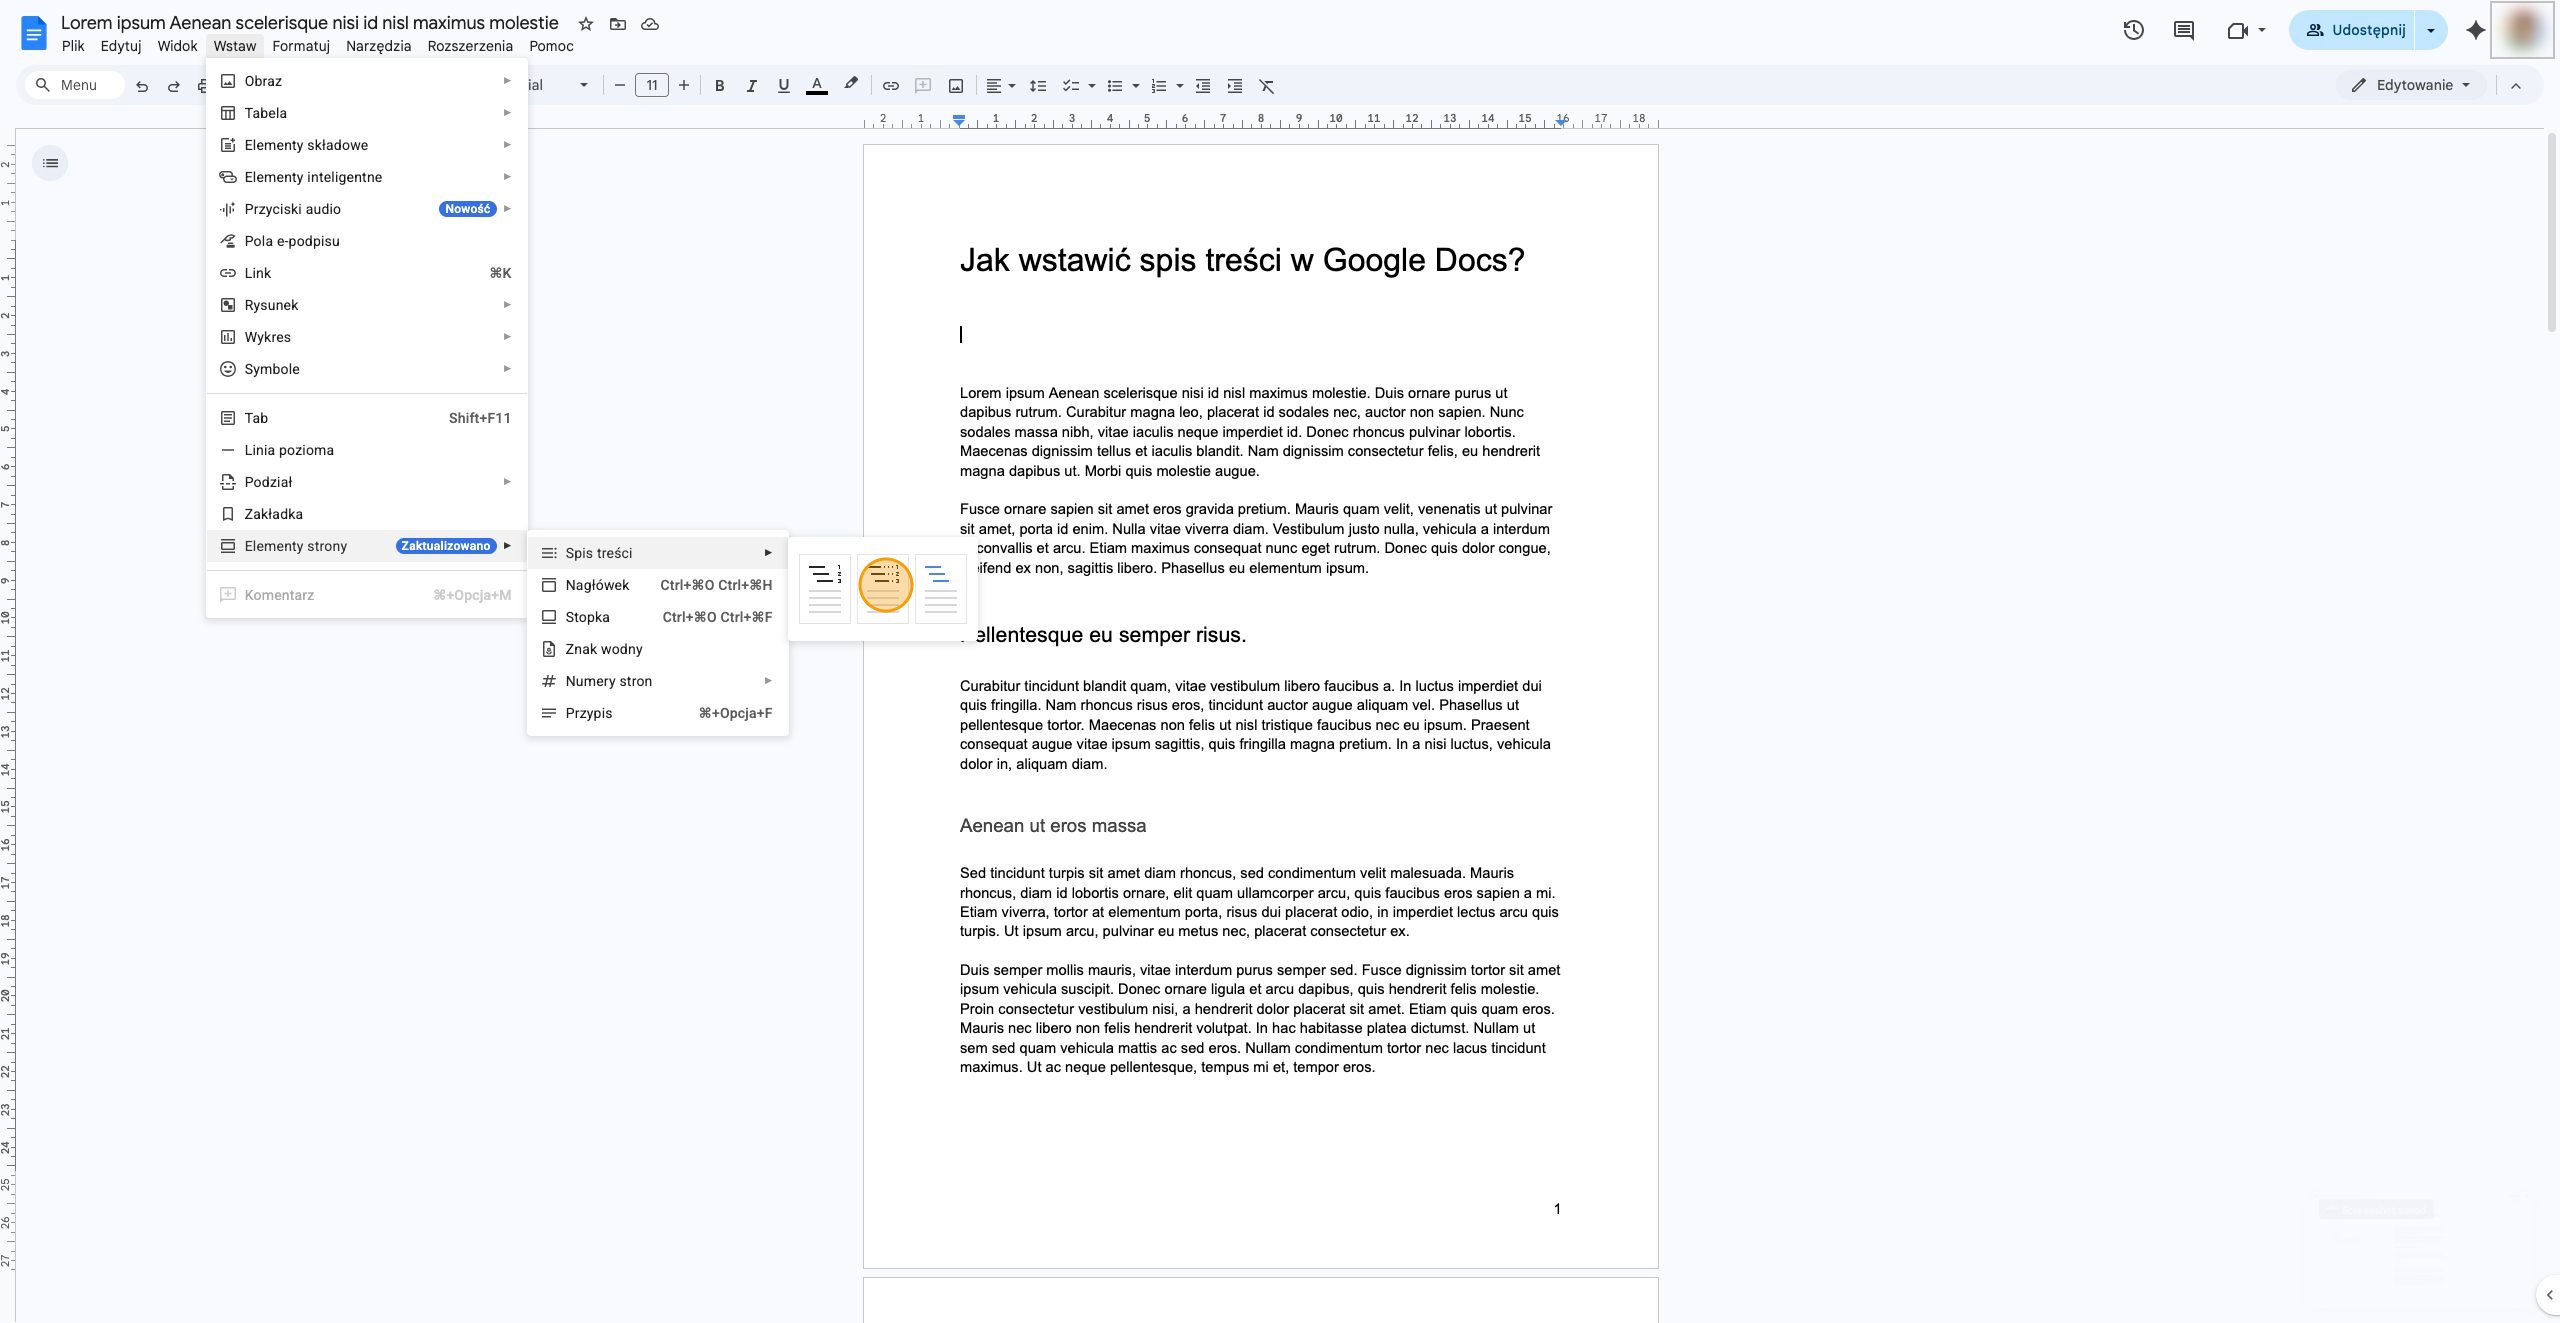Click the Undo arrow in toolbar

click(x=142, y=86)
